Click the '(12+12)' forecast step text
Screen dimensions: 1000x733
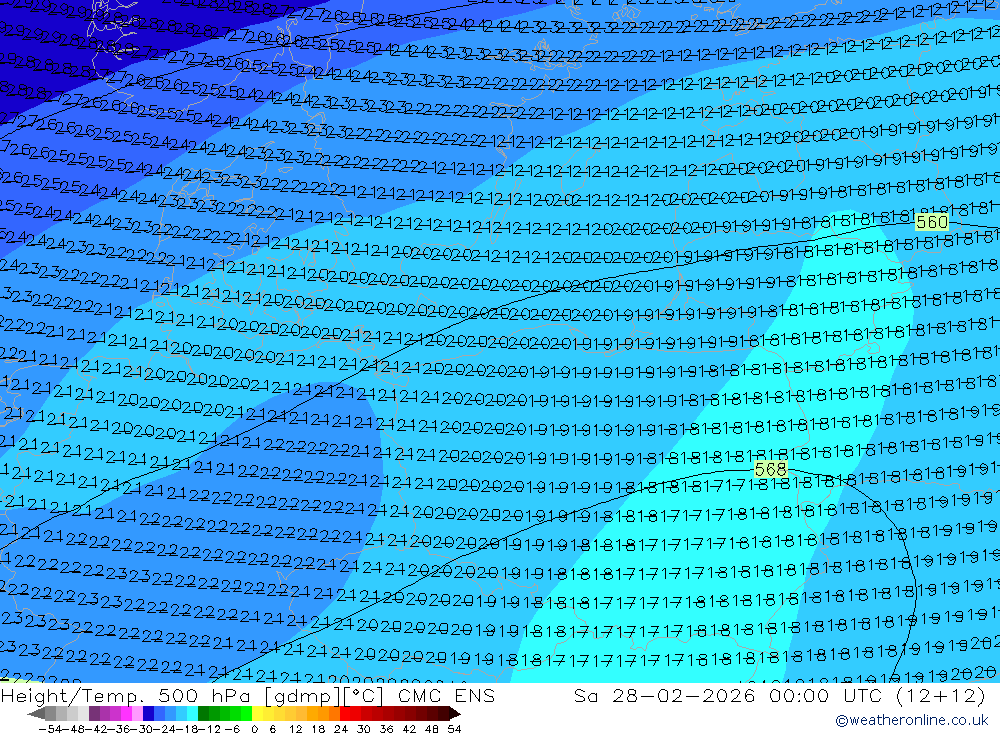click(939, 695)
